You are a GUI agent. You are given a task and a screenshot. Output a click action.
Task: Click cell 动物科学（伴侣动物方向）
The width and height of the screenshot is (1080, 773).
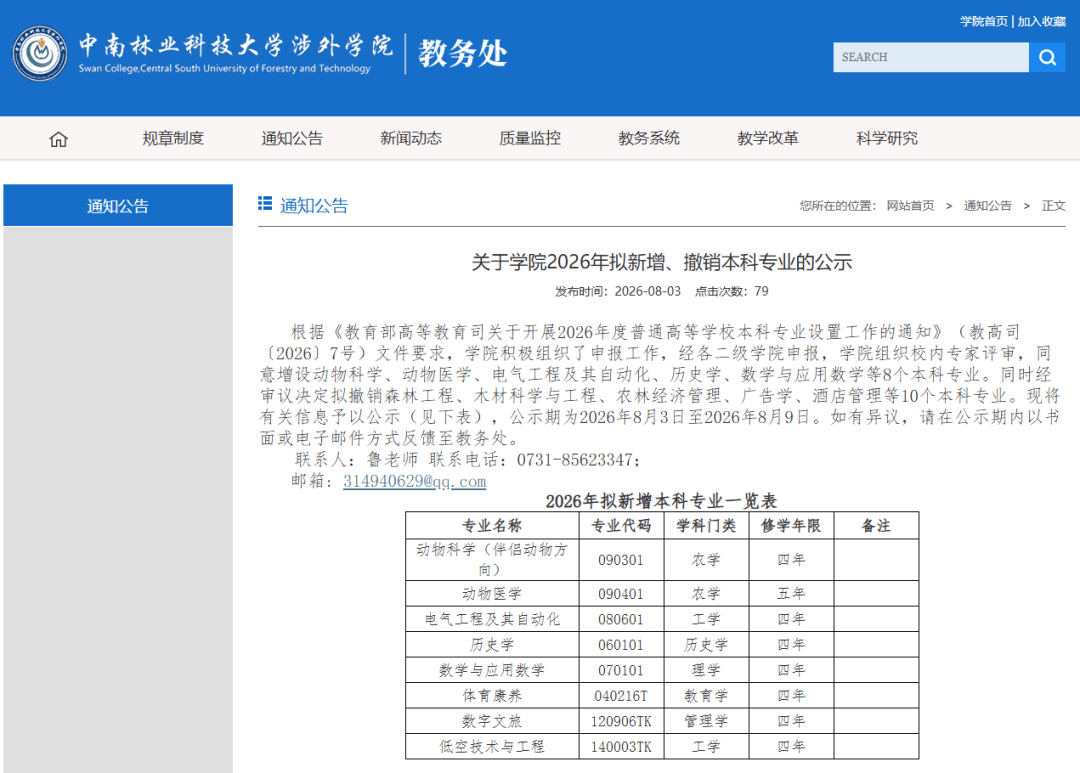pos(492,559)
